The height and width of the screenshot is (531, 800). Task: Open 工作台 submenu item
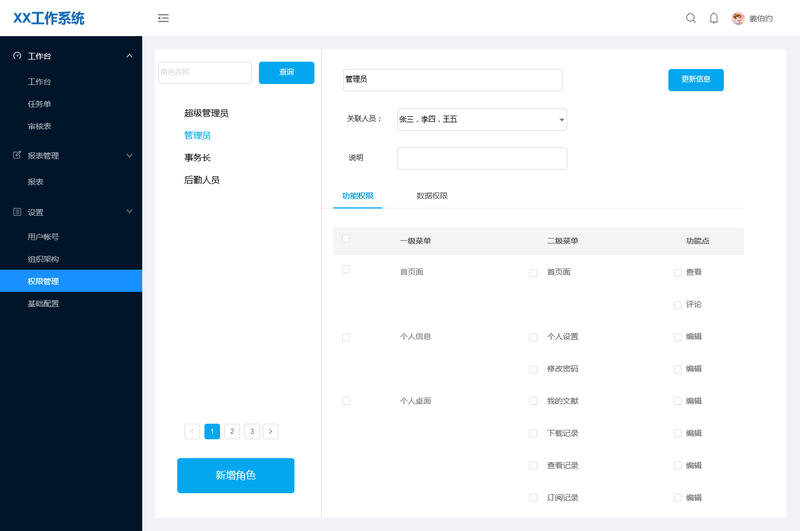pyautogui.click(x=39, y=82)
